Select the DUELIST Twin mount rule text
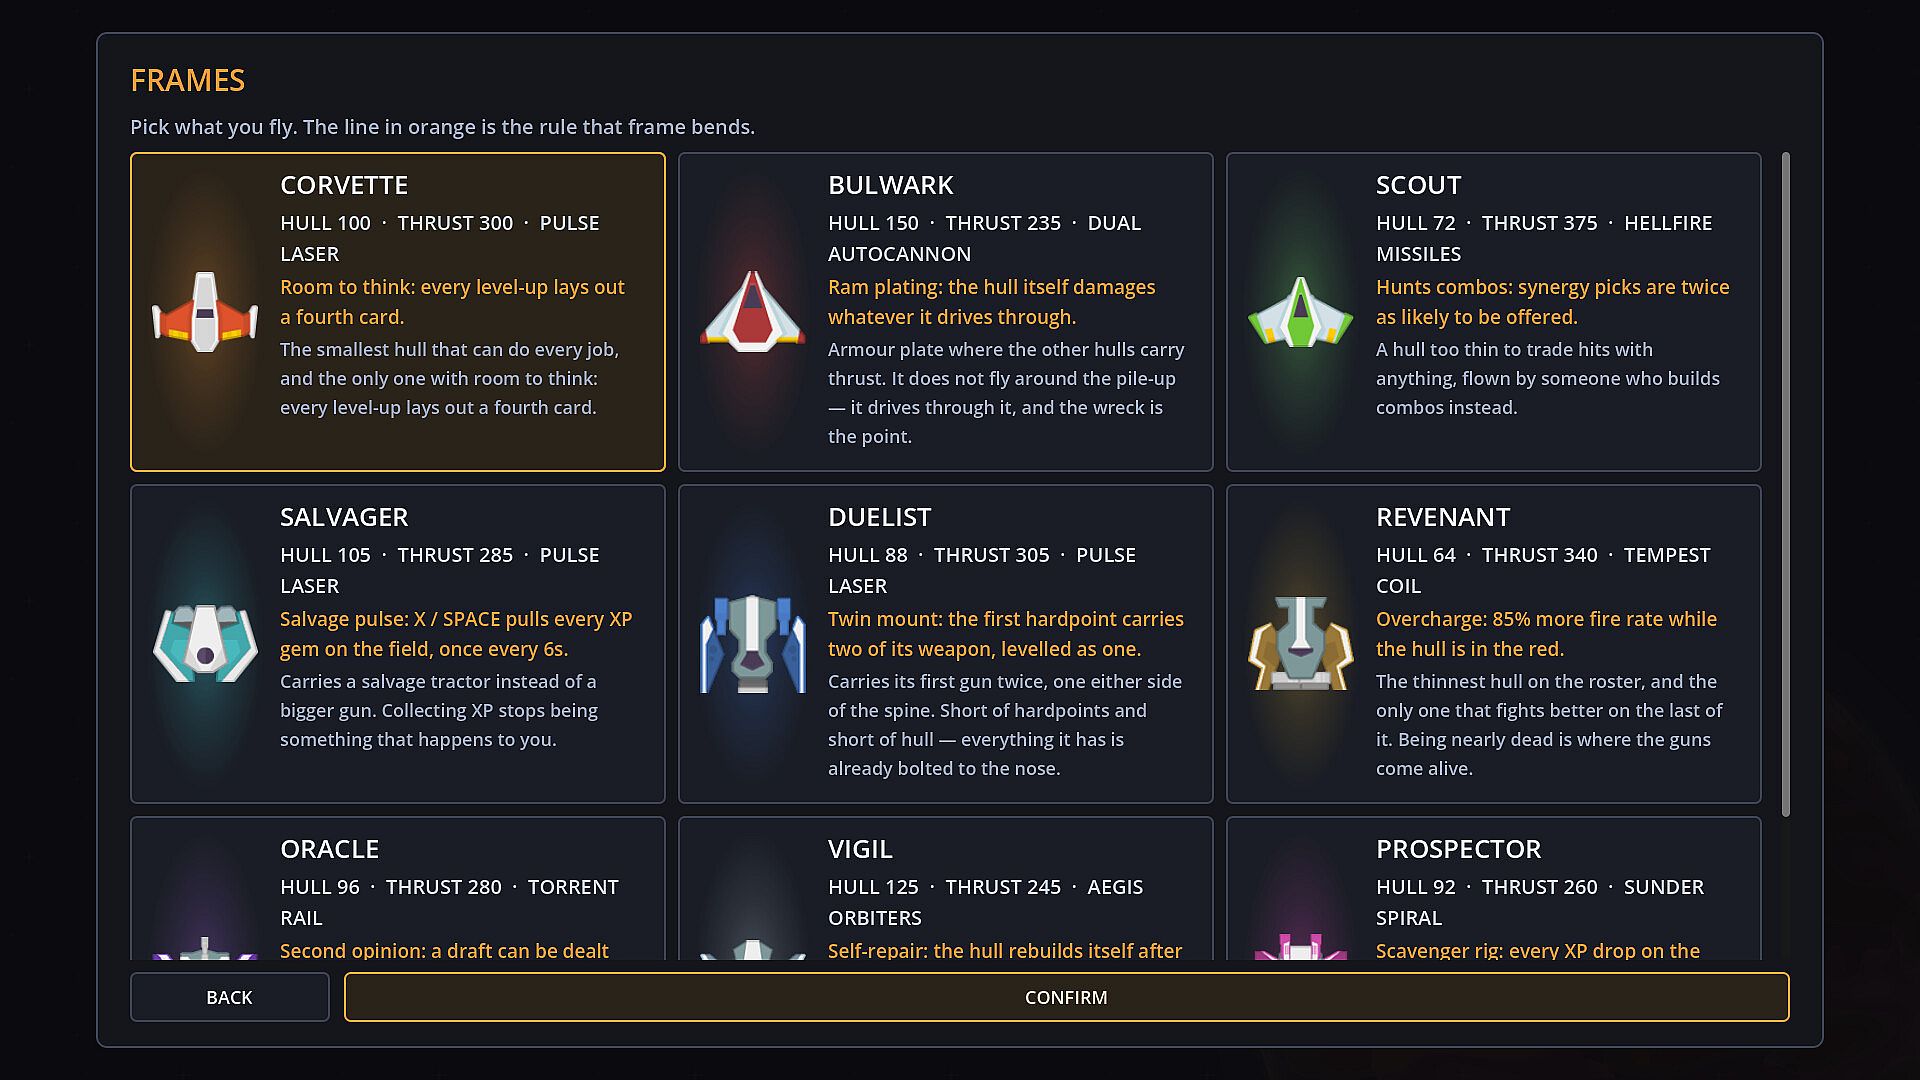Screen dimensions: 1920x1080 pyautogui.click(x=1006, y=634)
